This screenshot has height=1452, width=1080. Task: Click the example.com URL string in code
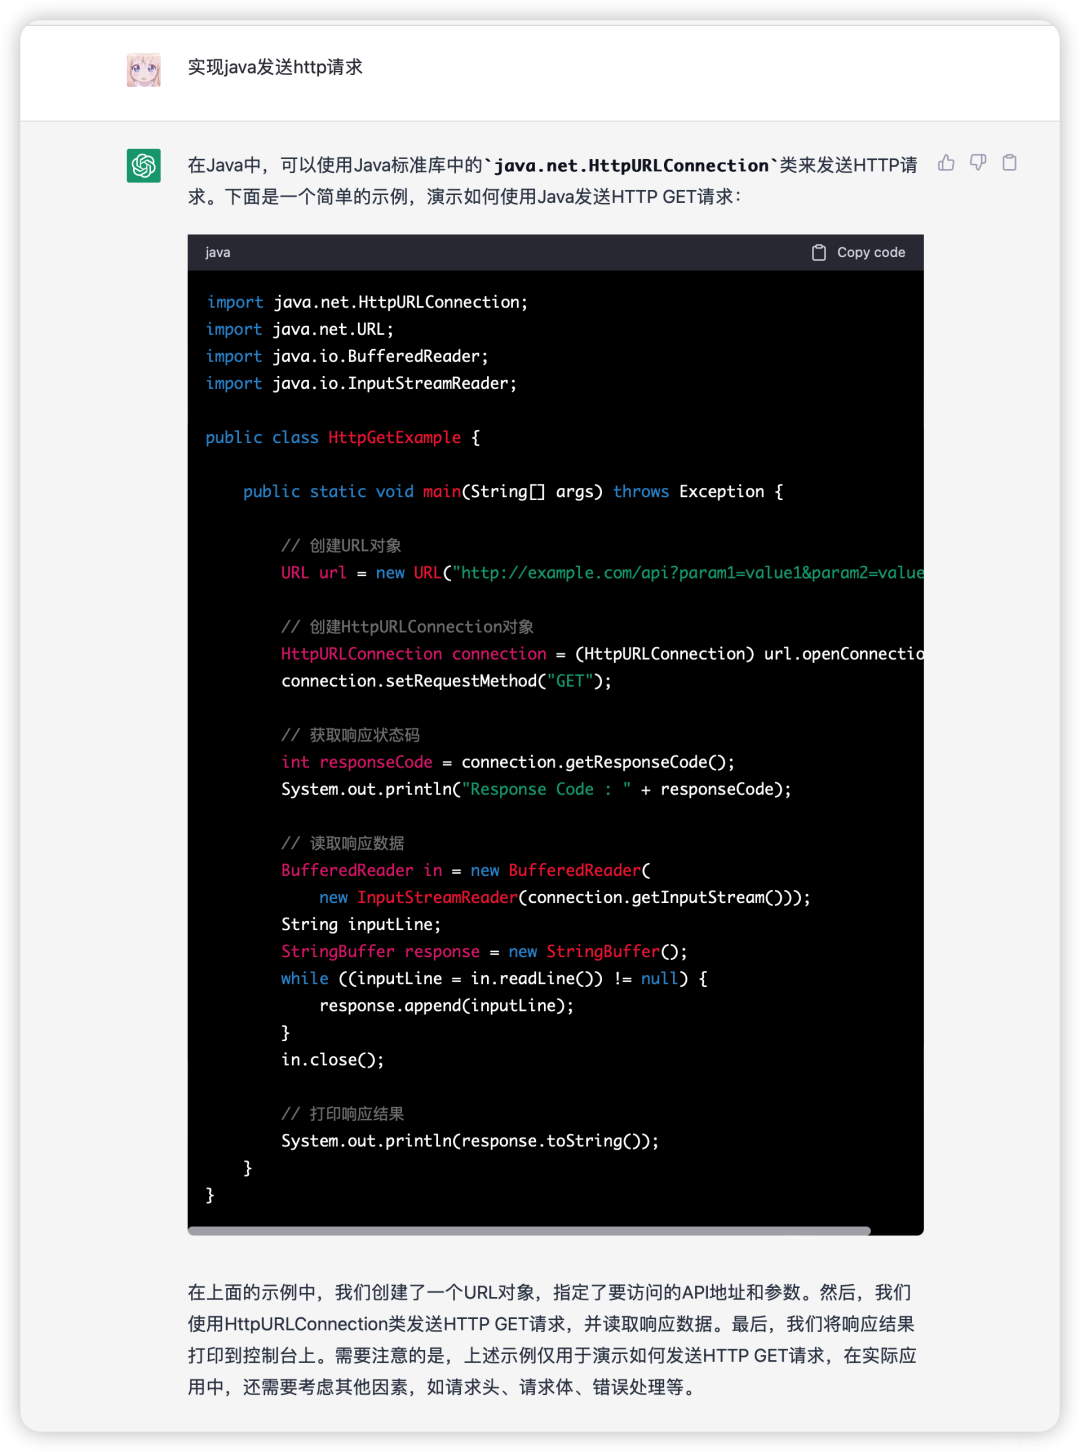(690, 573)
